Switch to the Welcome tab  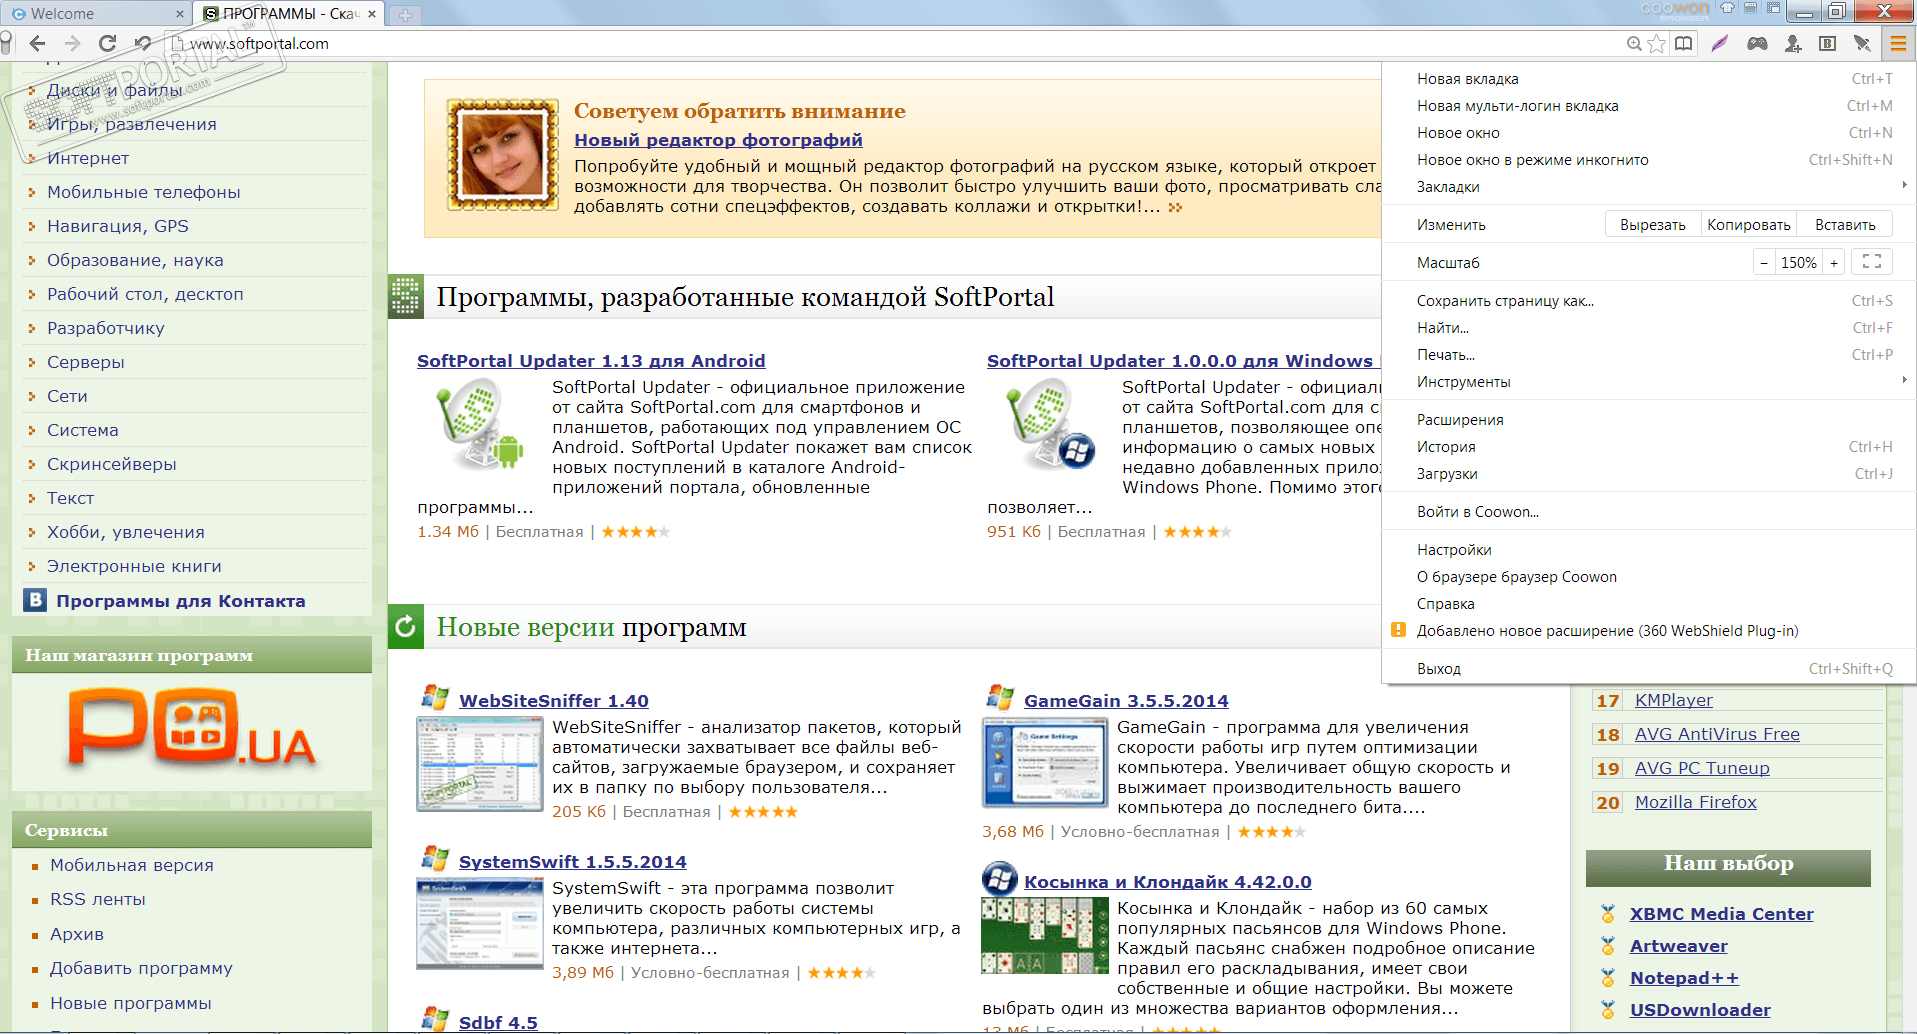pos(96,14)
